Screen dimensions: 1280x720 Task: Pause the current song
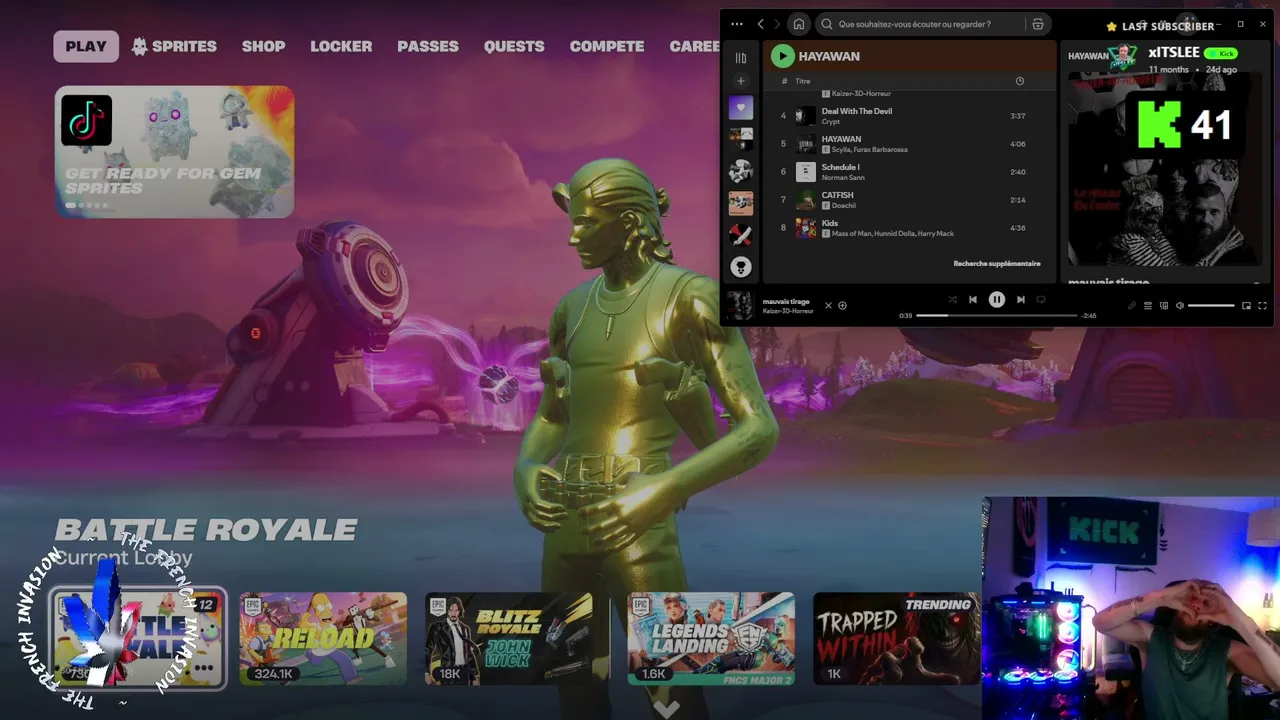[x=997, y=299]
